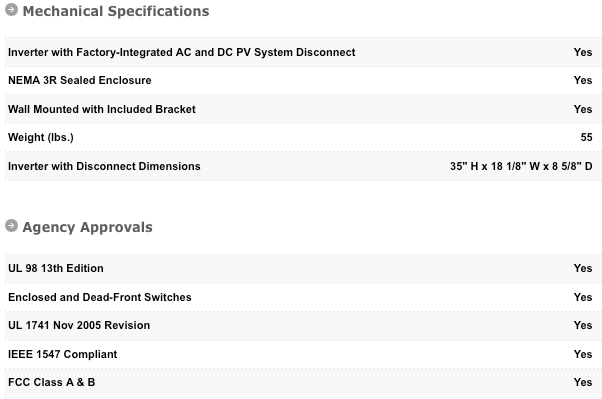
Task: Click the Yes value for FCC Class A & B
Action: [x=583, y=382]
